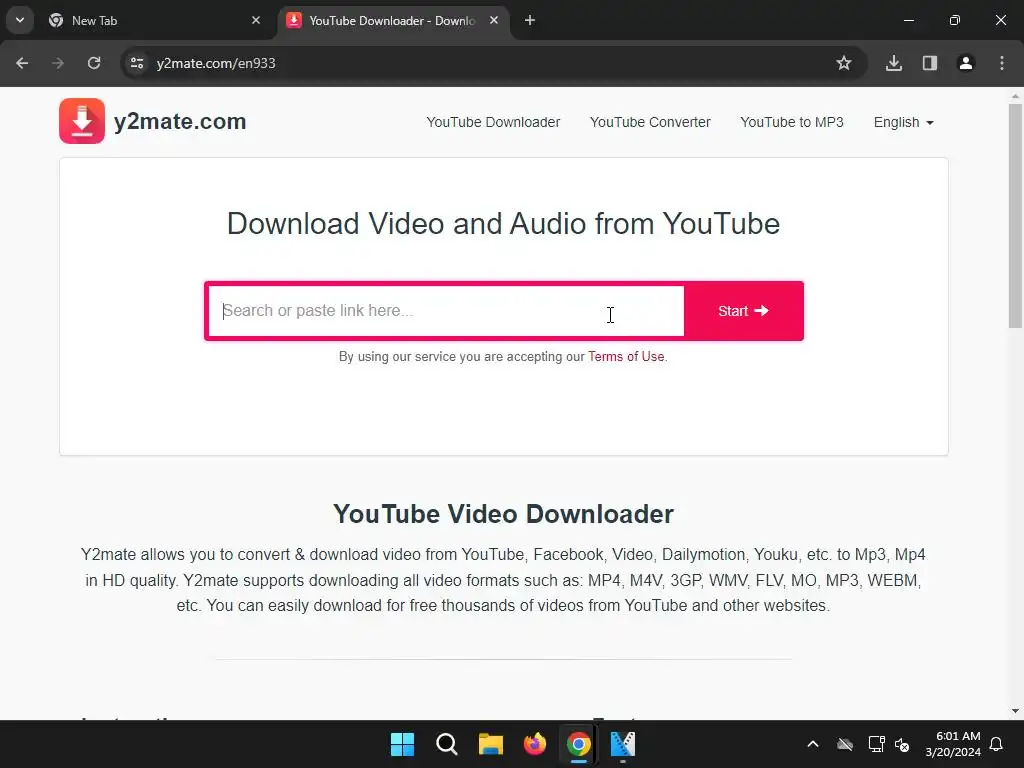Open the YouTube to MP3 menu item

[792, 122]
